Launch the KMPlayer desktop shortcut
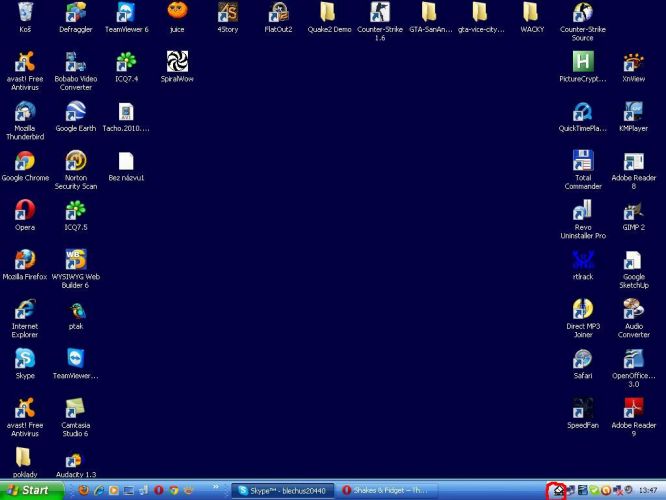 click(633, 116)
